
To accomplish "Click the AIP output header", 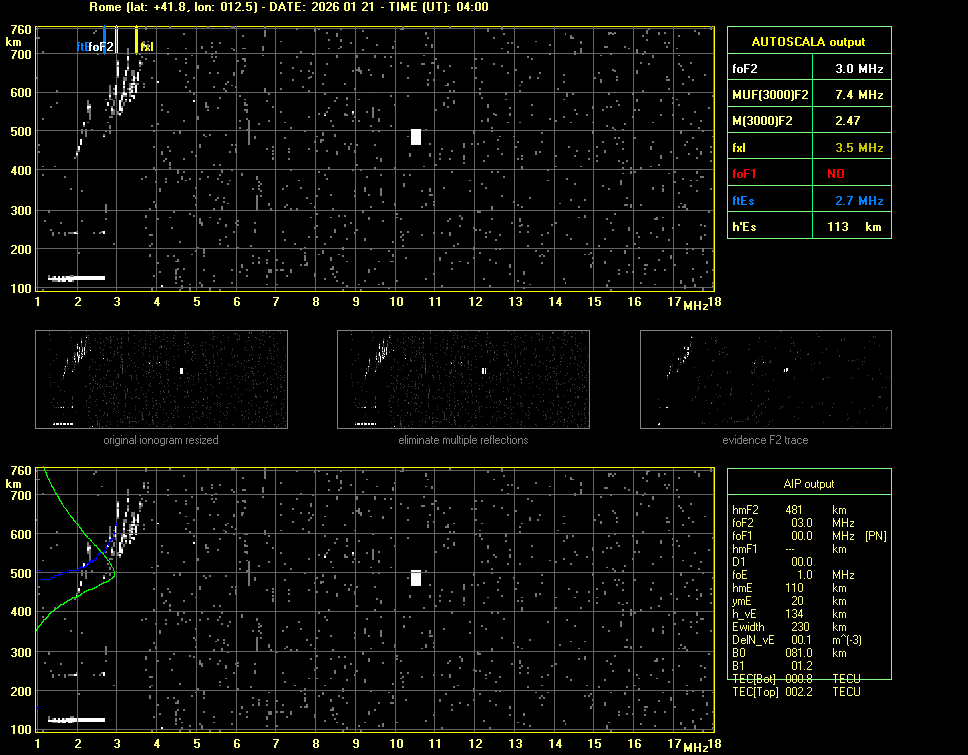I will pyautogui.click(x=808, y=483).
